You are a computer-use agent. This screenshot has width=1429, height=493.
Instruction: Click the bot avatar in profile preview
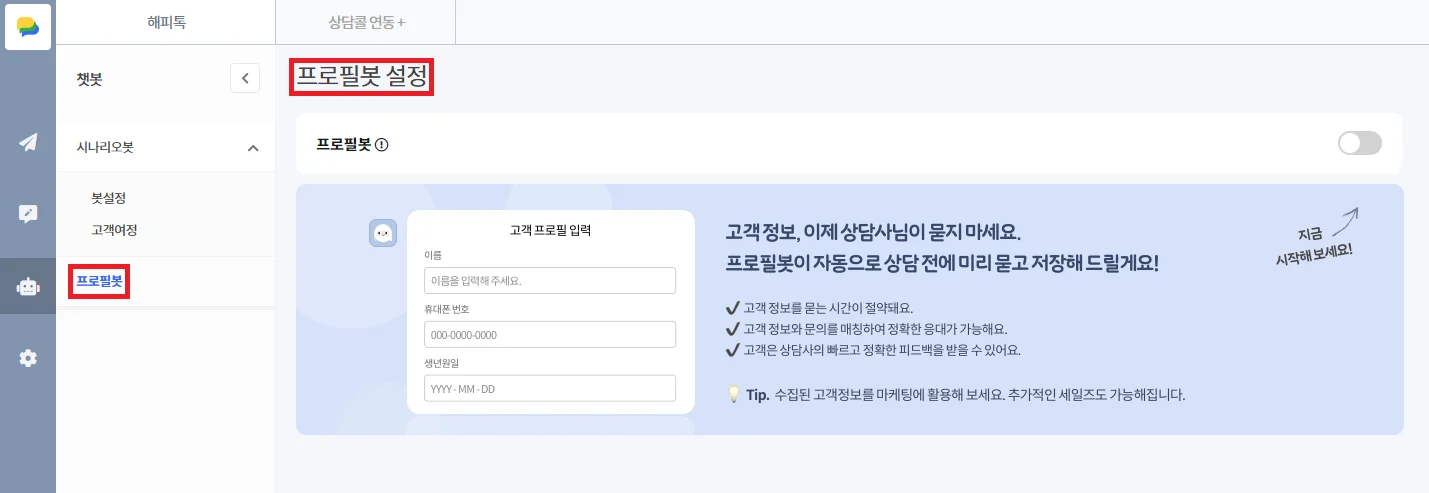click(x=383, y=233)
